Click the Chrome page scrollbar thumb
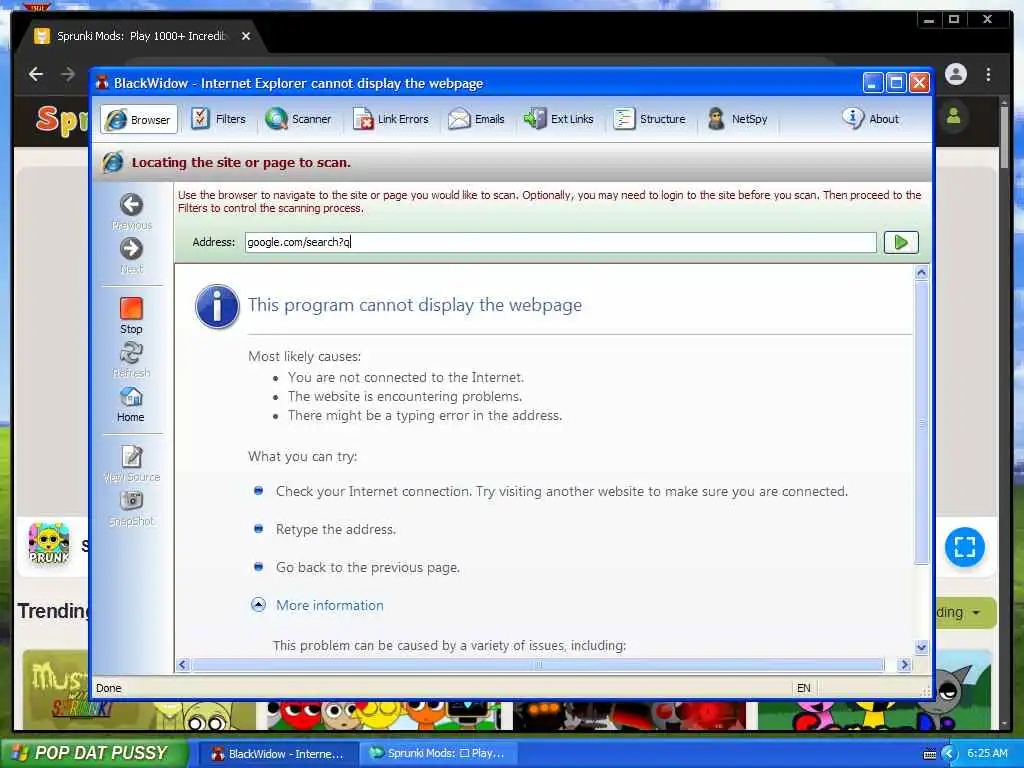This screenshot has height=768, width=1024. coord(1004,136)
